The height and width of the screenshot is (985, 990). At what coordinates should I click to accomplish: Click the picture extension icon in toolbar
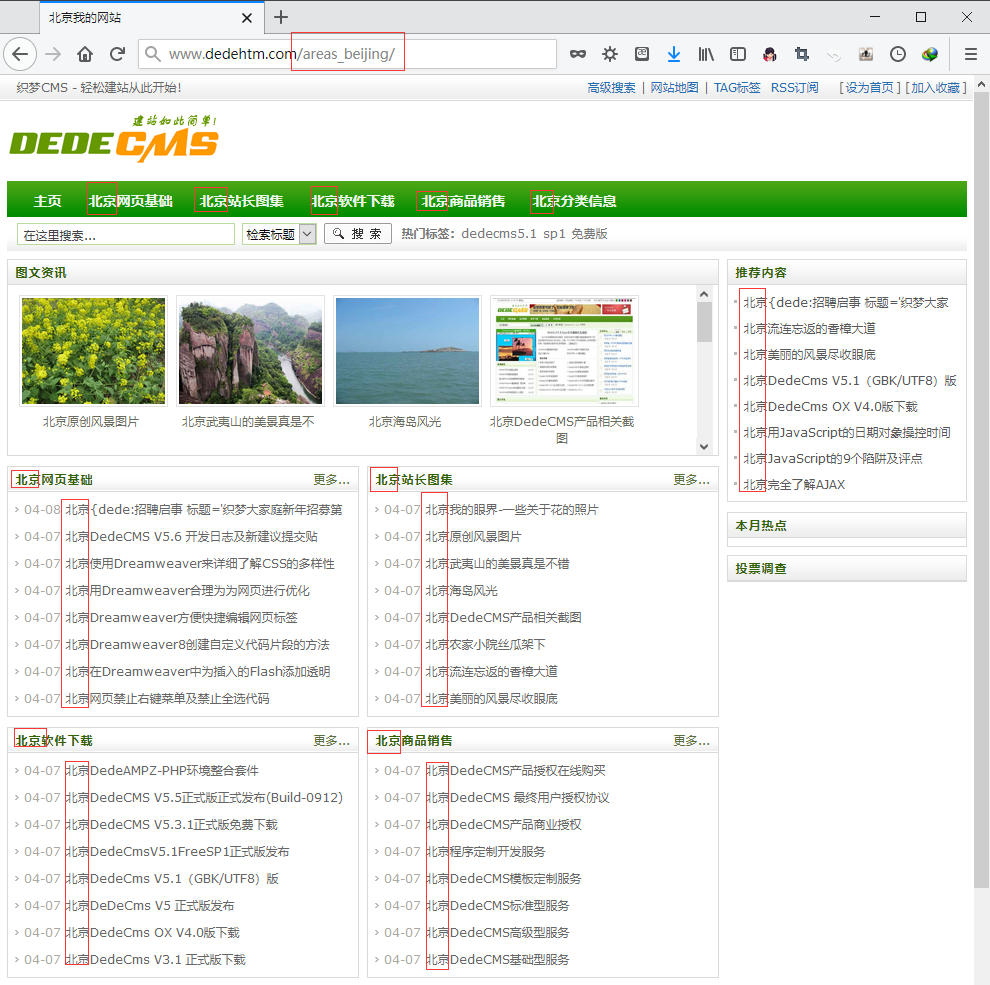click(866, 54)
